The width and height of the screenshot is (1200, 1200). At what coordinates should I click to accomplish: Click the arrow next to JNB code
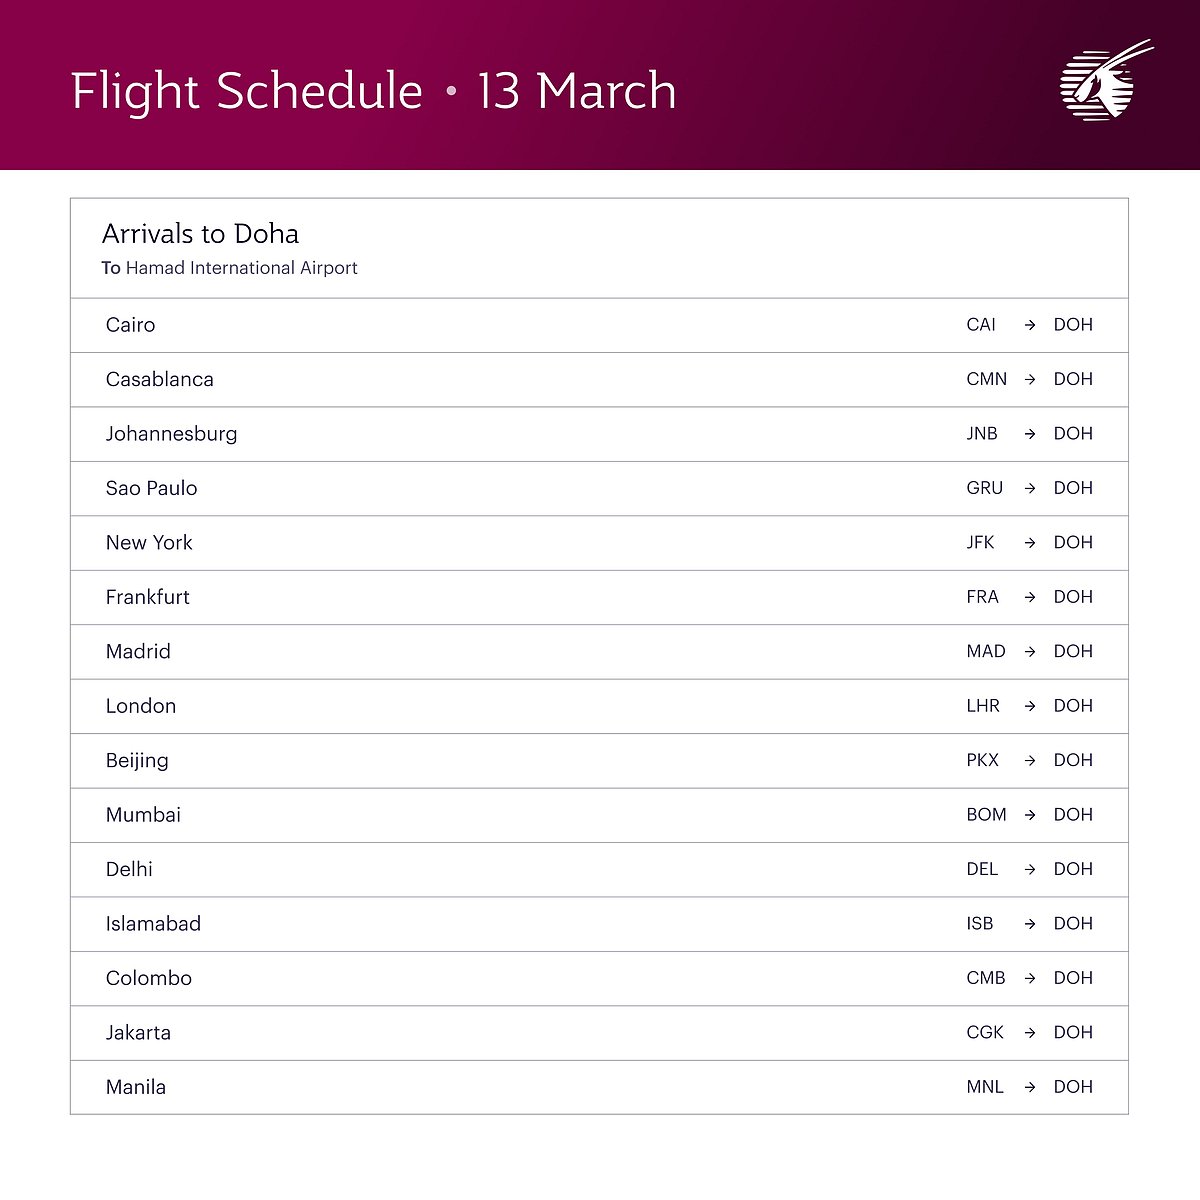click(x=1030, y=434)
